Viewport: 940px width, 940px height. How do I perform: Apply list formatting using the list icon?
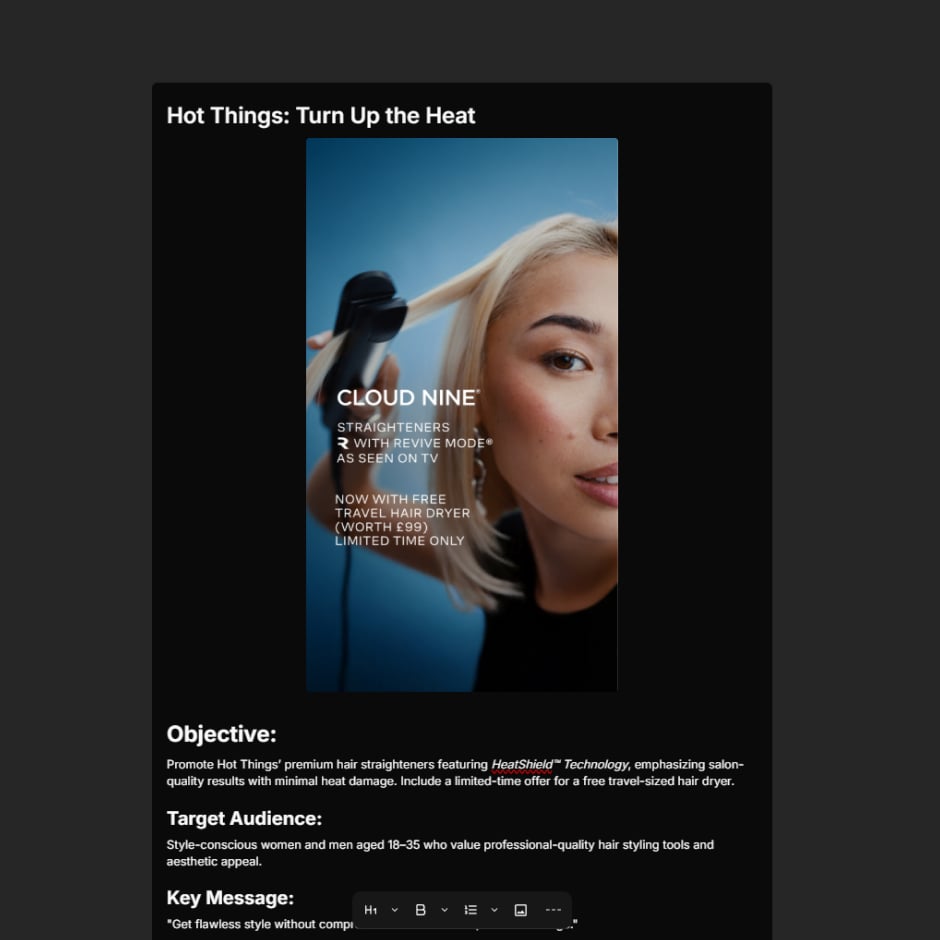pyautogui.click(x=471, y=910)
